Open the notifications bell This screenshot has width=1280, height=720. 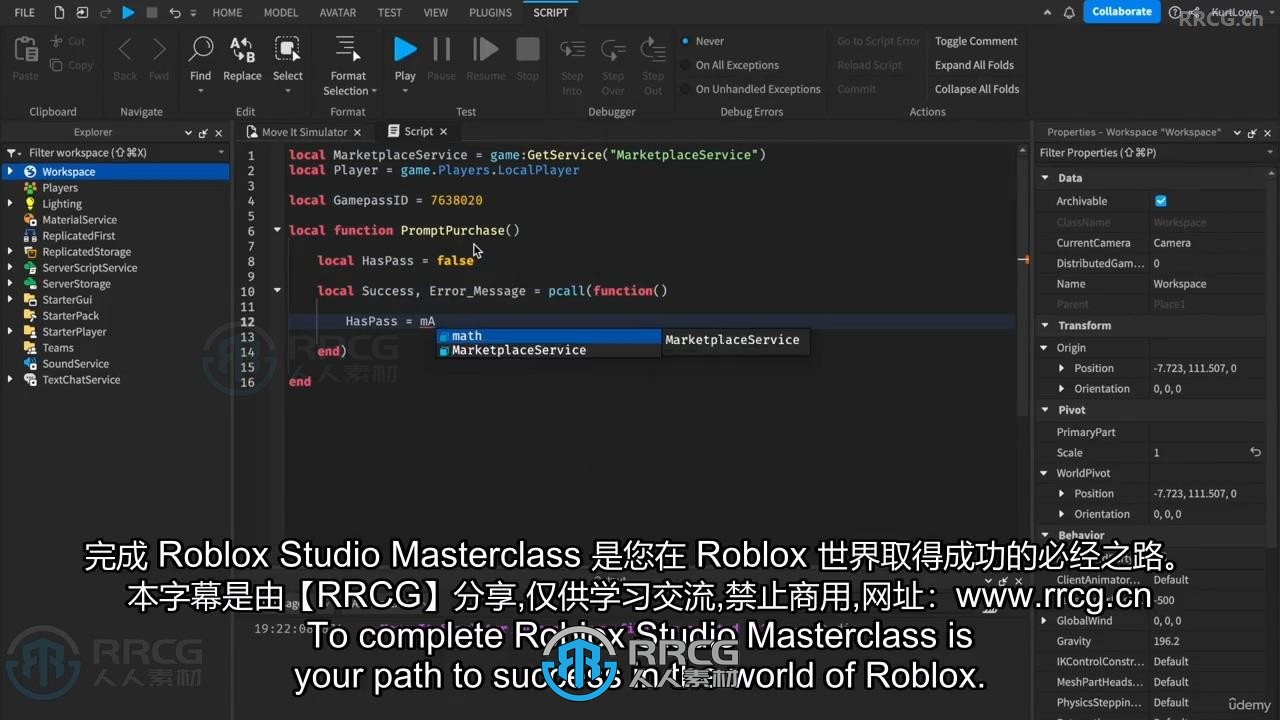tap(1069, 12)
